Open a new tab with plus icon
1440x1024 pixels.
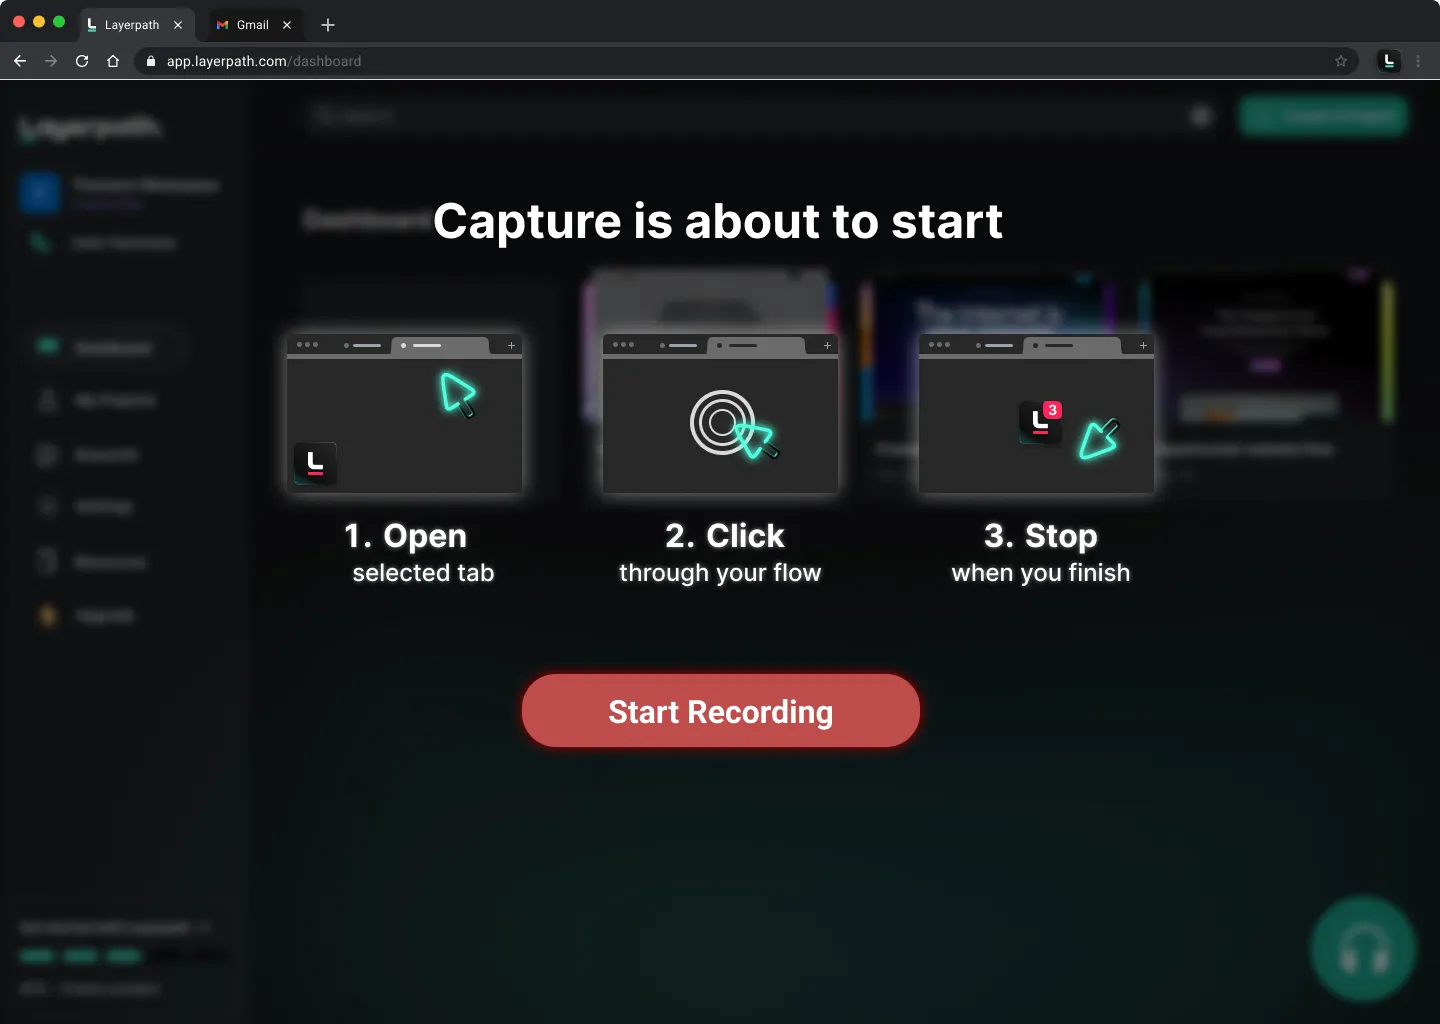click(328, 25)
